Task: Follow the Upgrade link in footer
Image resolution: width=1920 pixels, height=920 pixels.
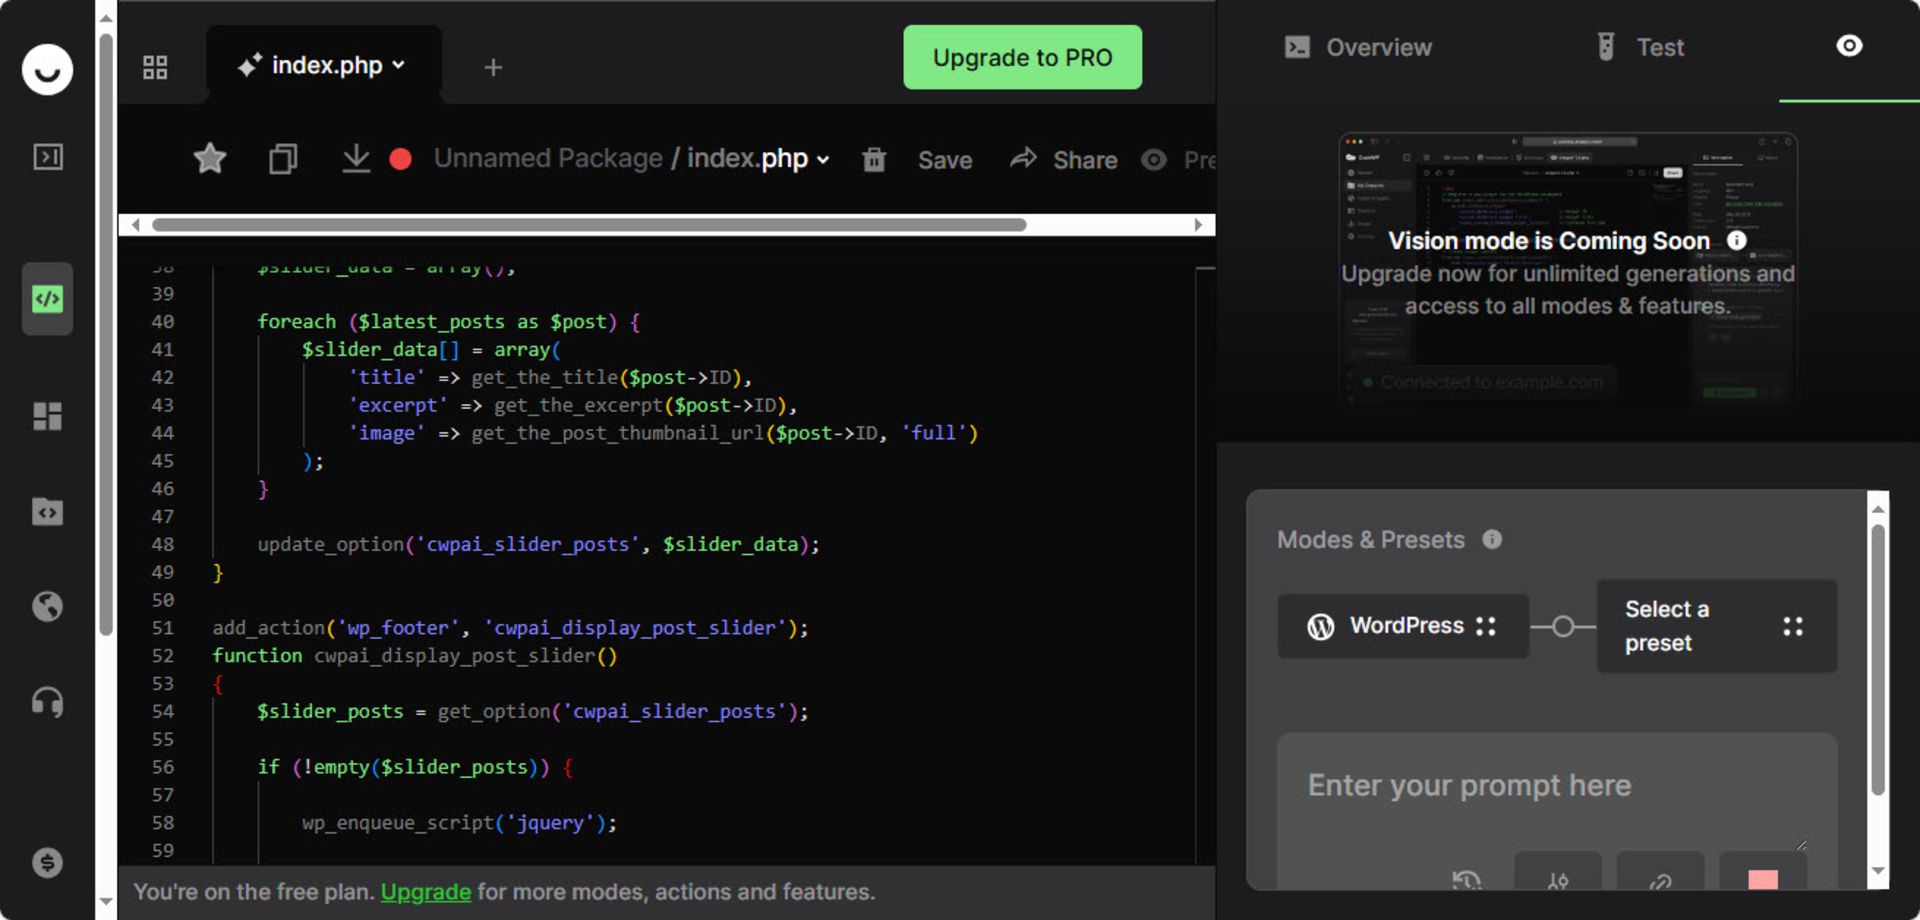Action: coord(426,892)
